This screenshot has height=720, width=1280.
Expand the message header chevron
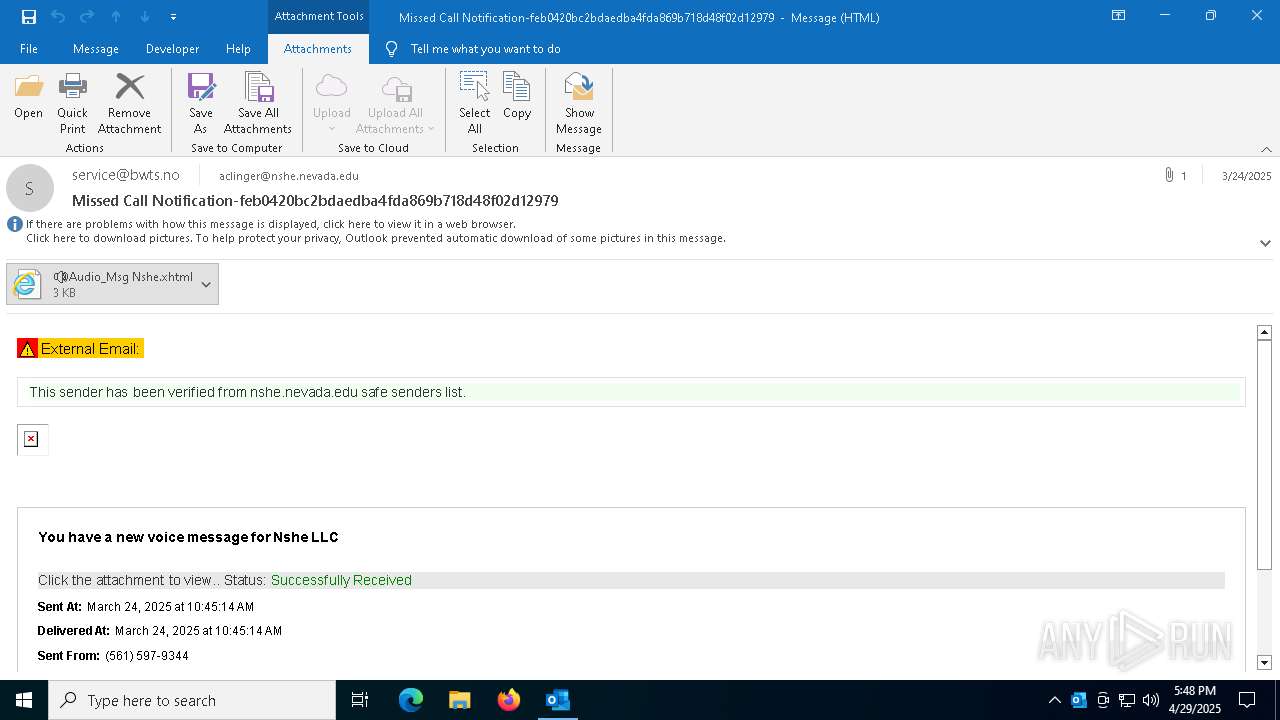(1265, 243)
